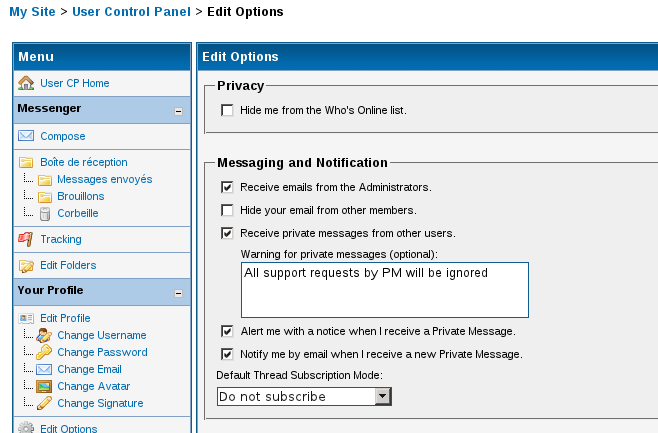Click the User CP Home house icon
The height and width of the screenshot is (433, 658).
[x=26, y=83]
